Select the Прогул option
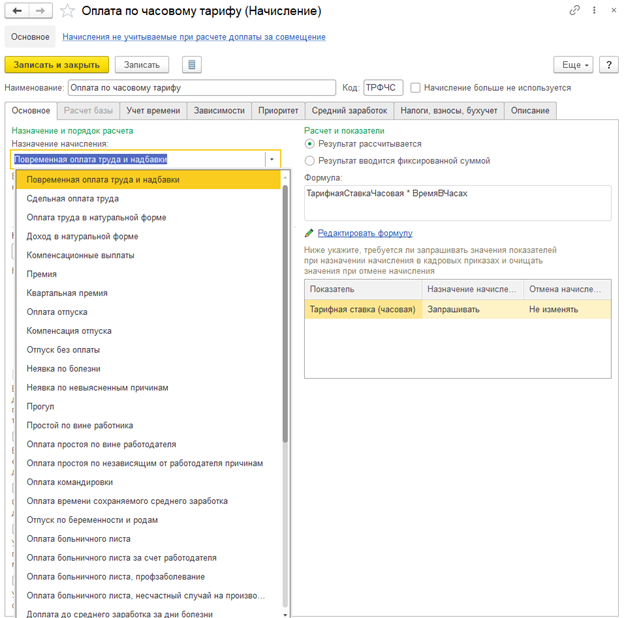The image size is (624, 618). click(148, 407)
